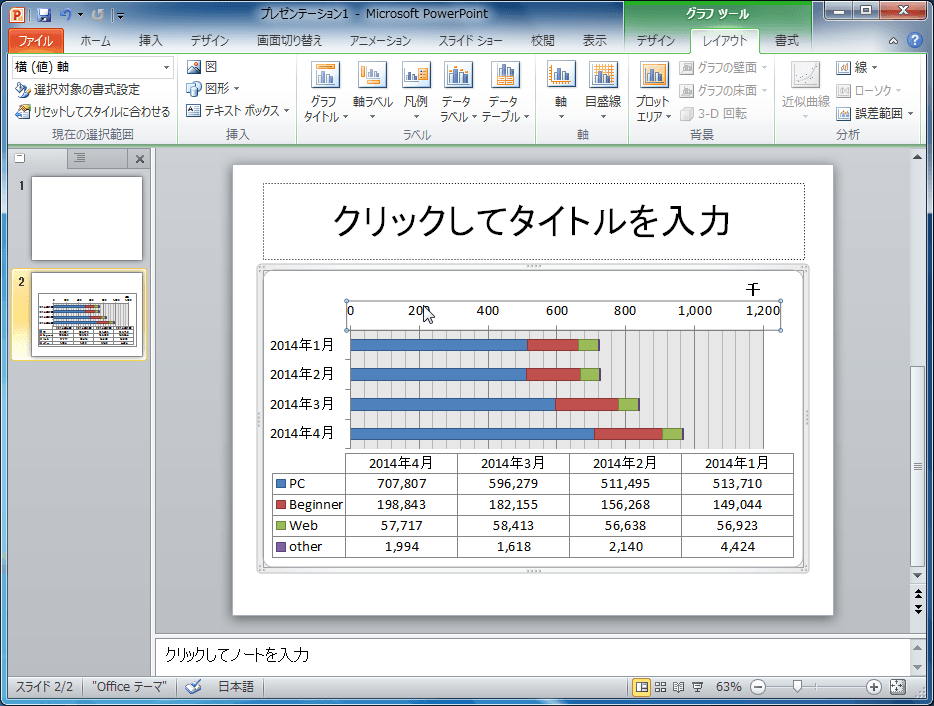Open the ファイル tab
Screen dimensions: 934x706
pos(36,41)
